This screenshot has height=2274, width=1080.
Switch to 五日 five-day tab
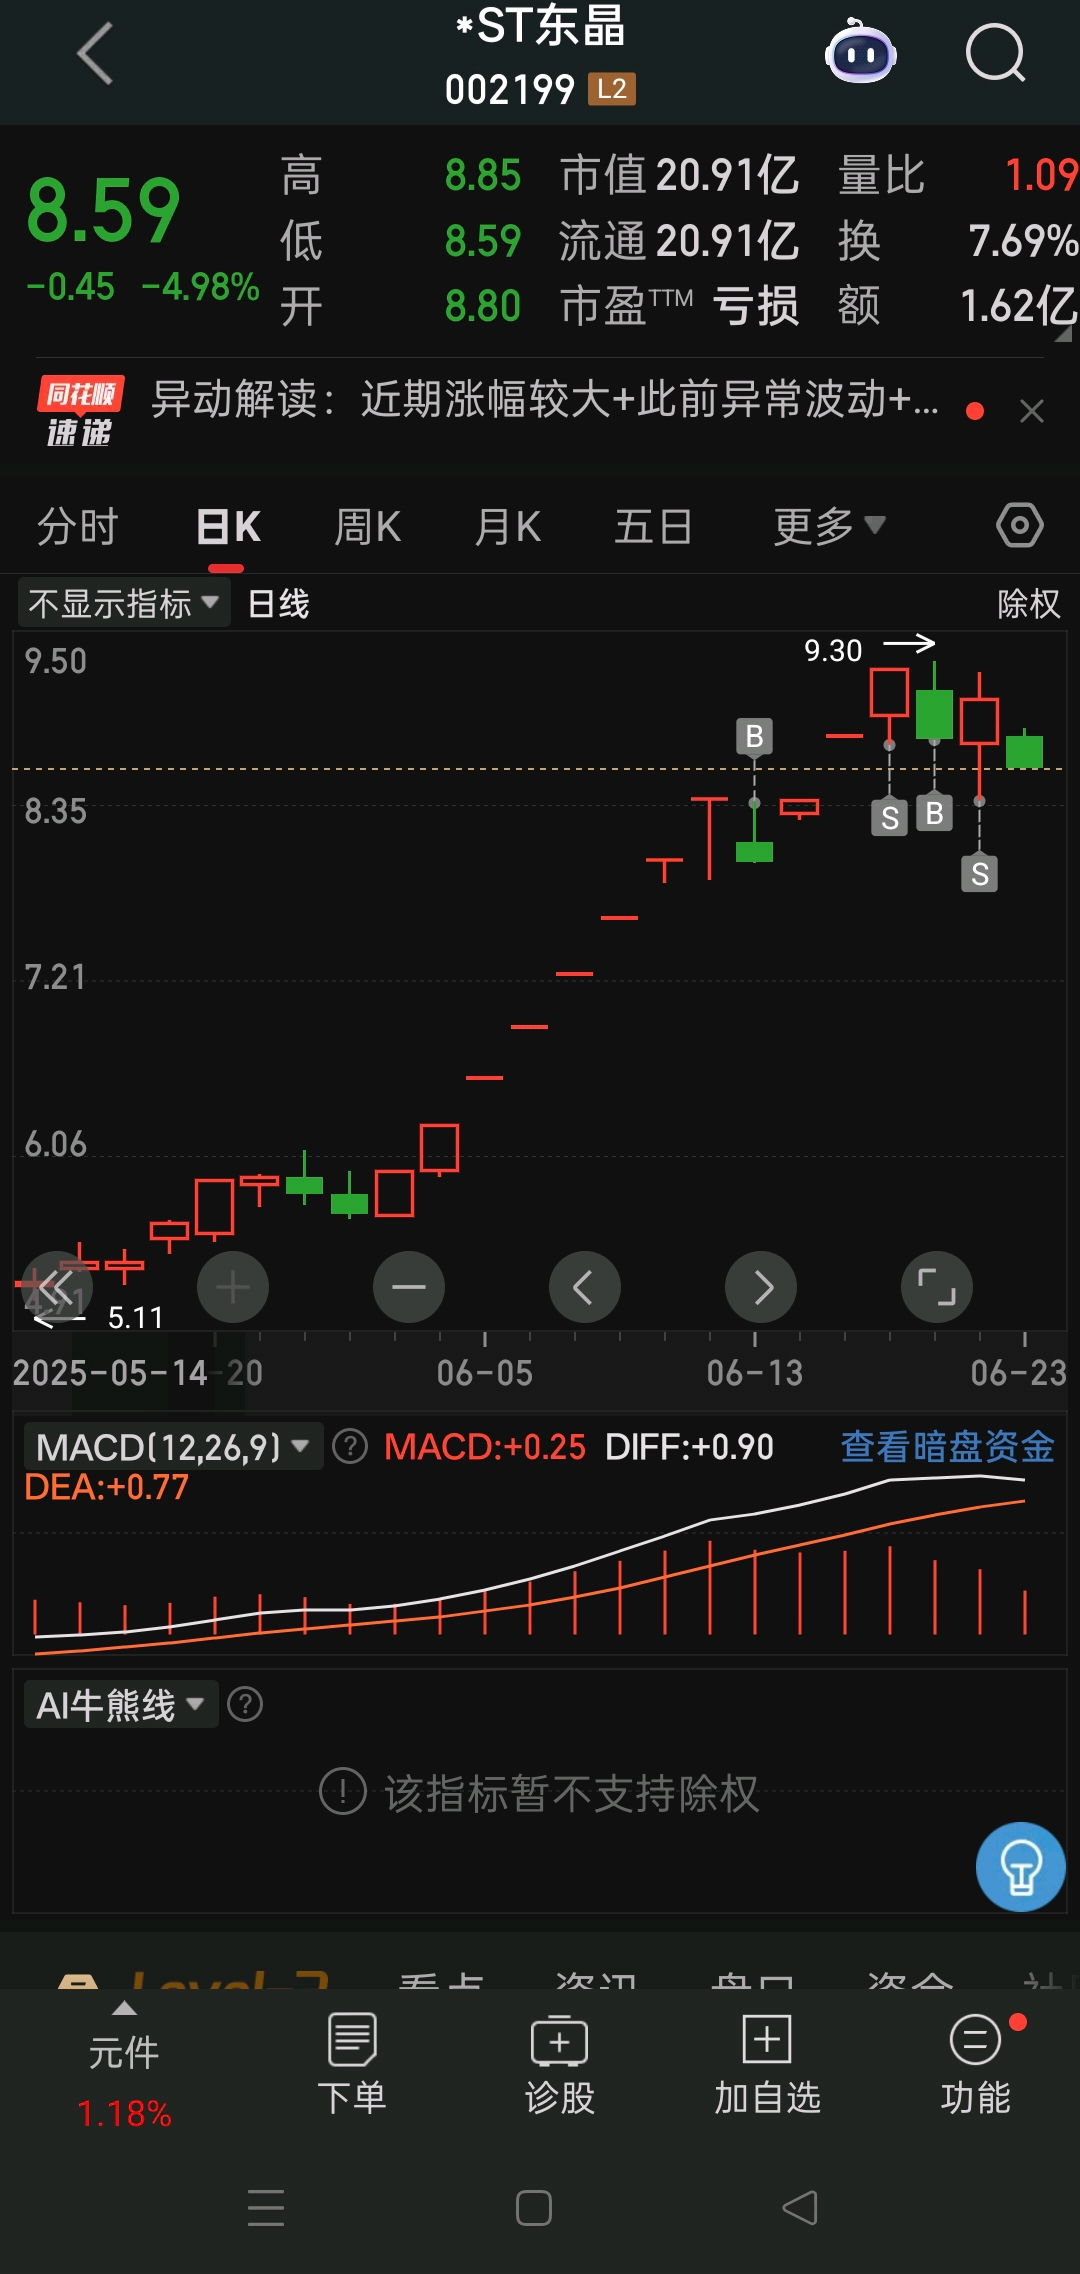click(653, 526)
